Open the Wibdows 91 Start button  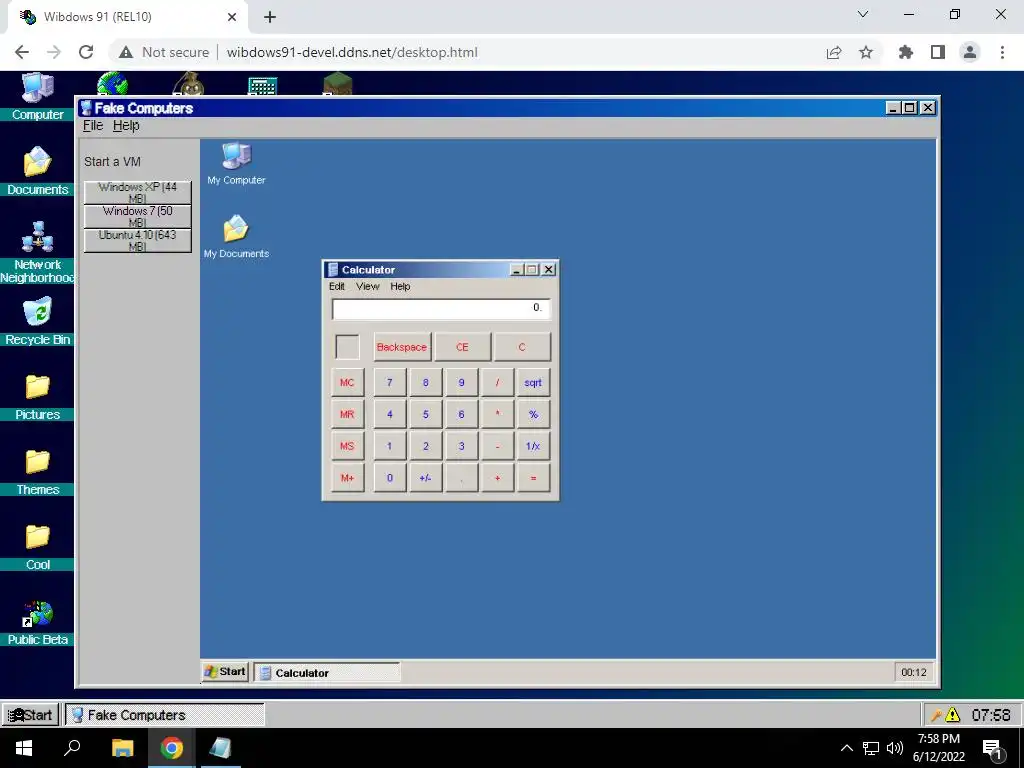(30, 715)
